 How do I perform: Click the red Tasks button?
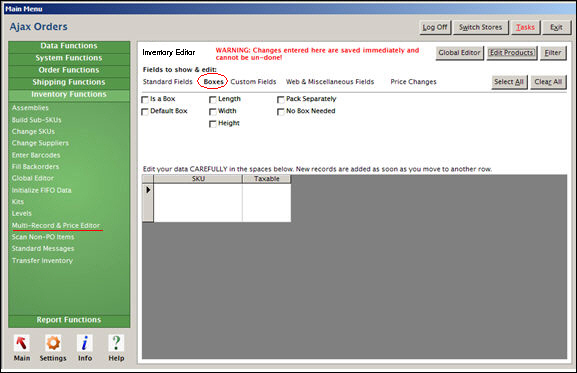pos(525,27)
